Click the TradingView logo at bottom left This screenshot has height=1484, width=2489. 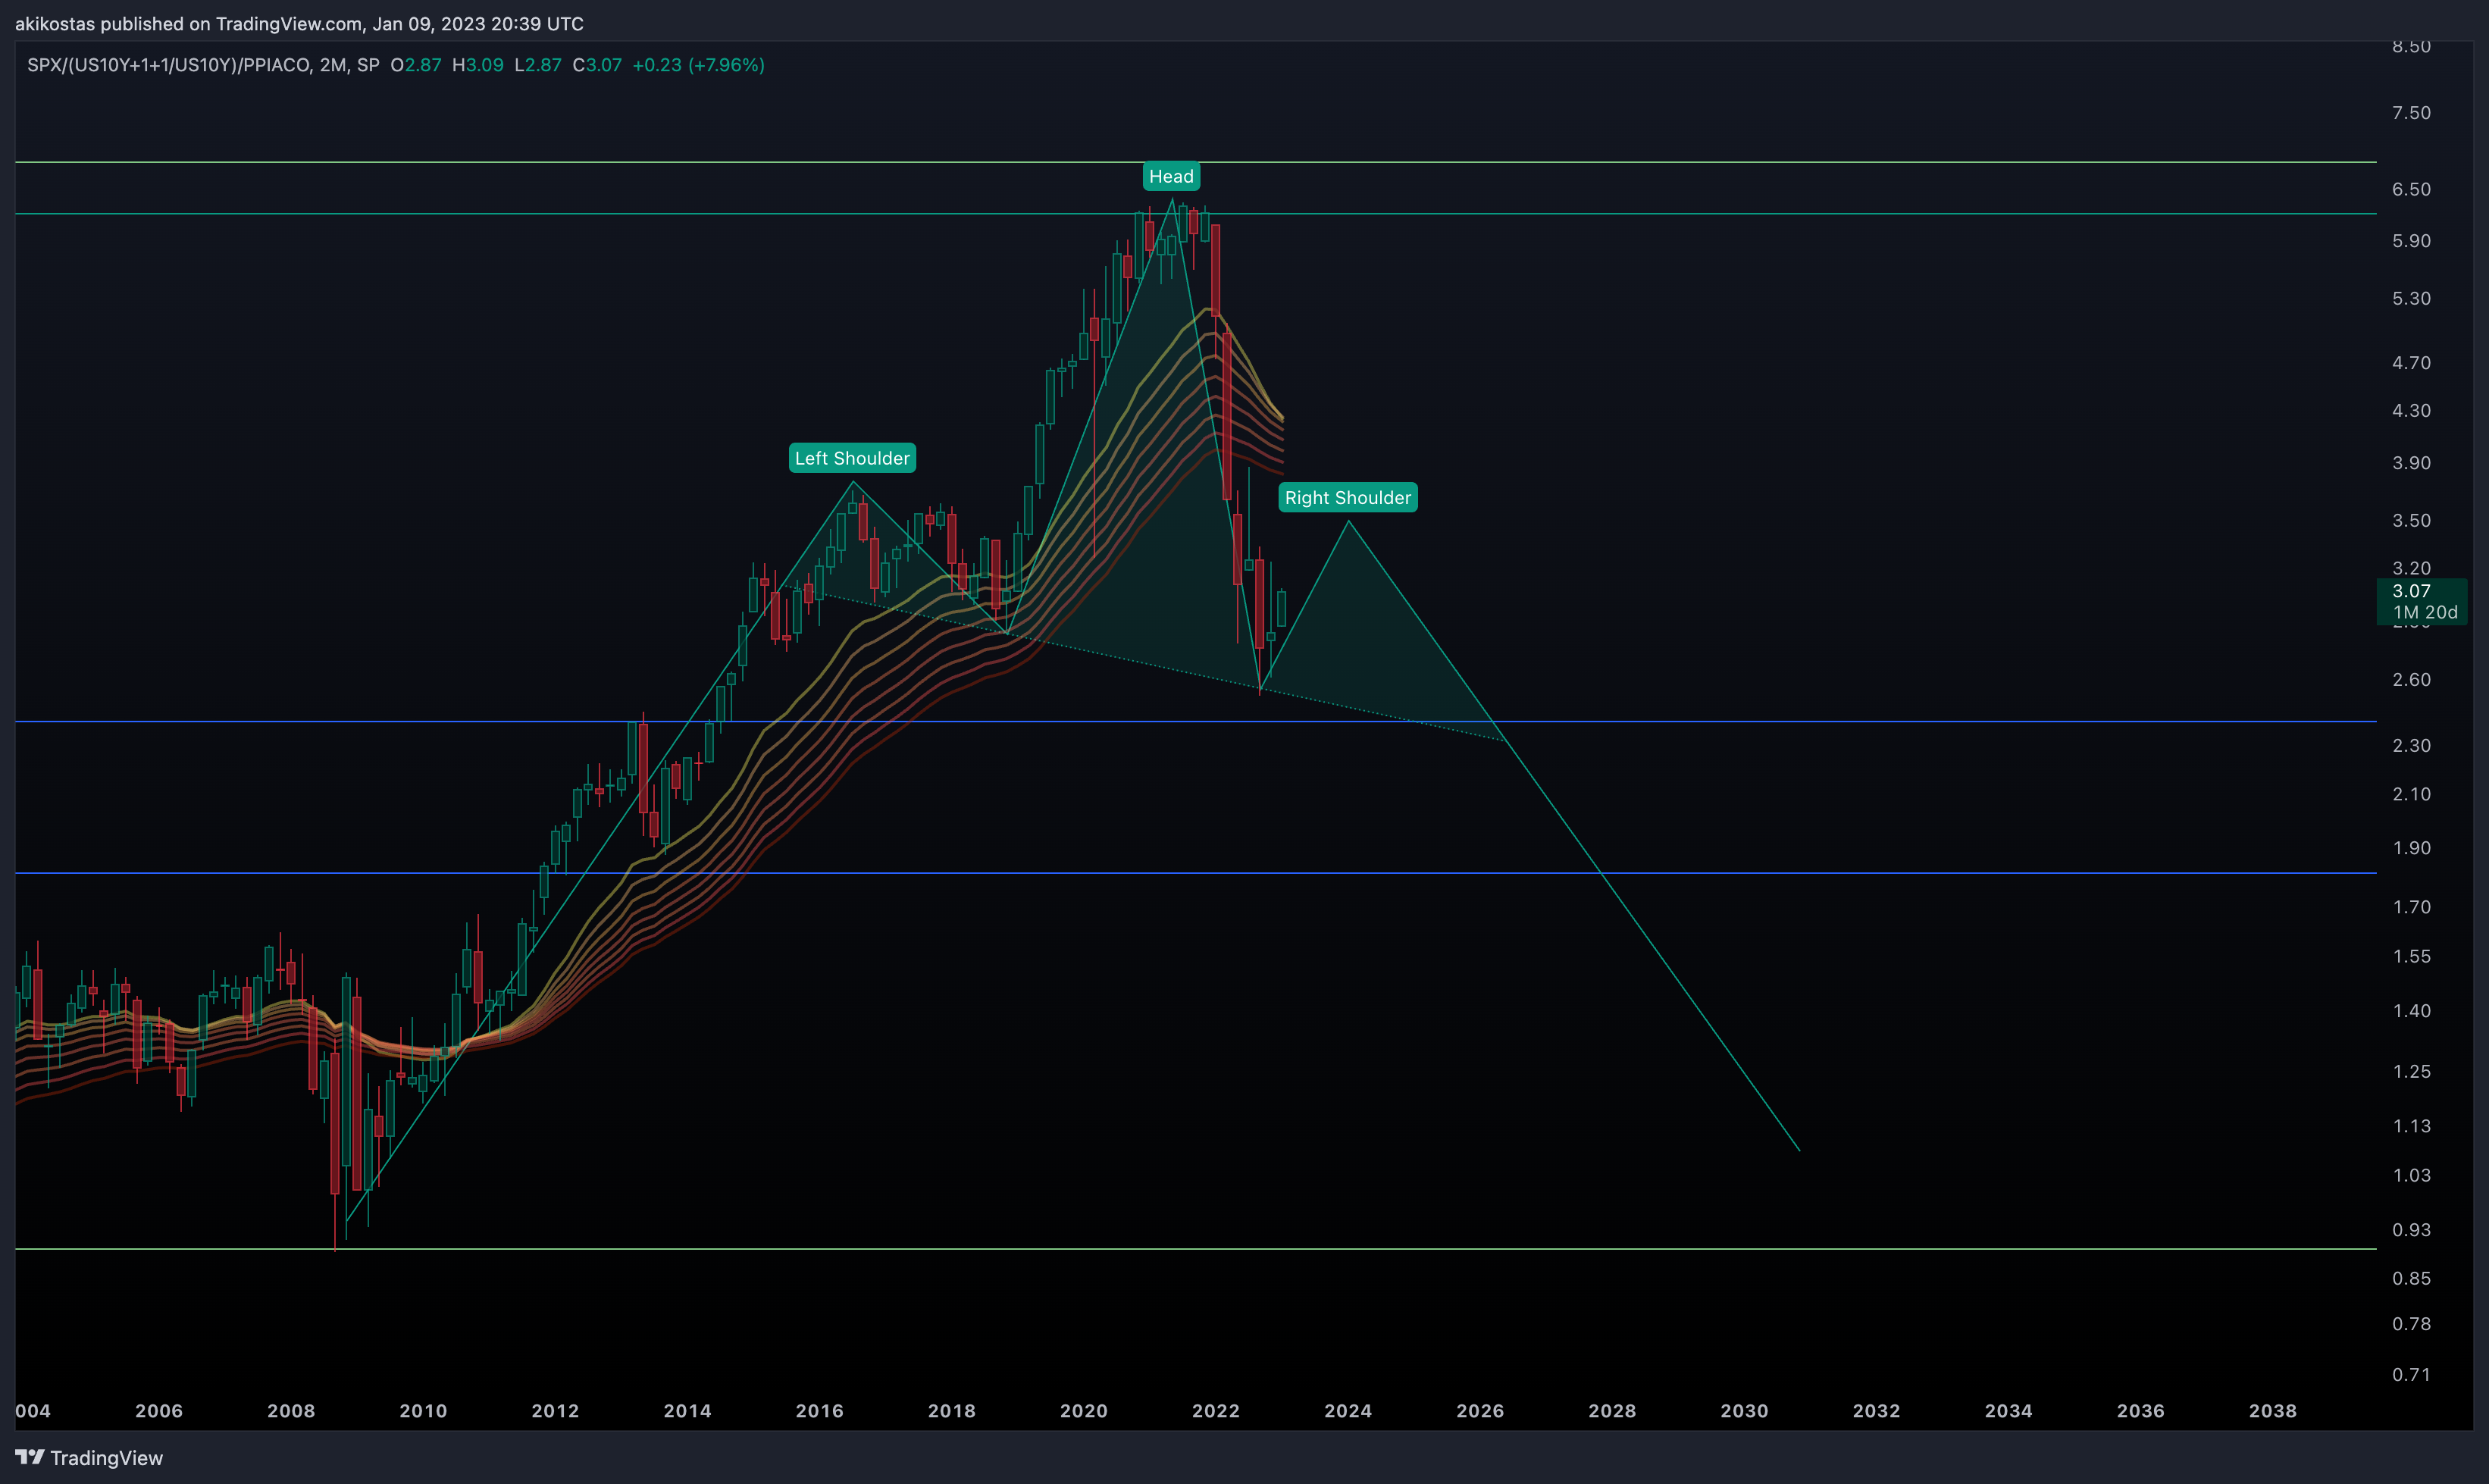[89, 1457]
